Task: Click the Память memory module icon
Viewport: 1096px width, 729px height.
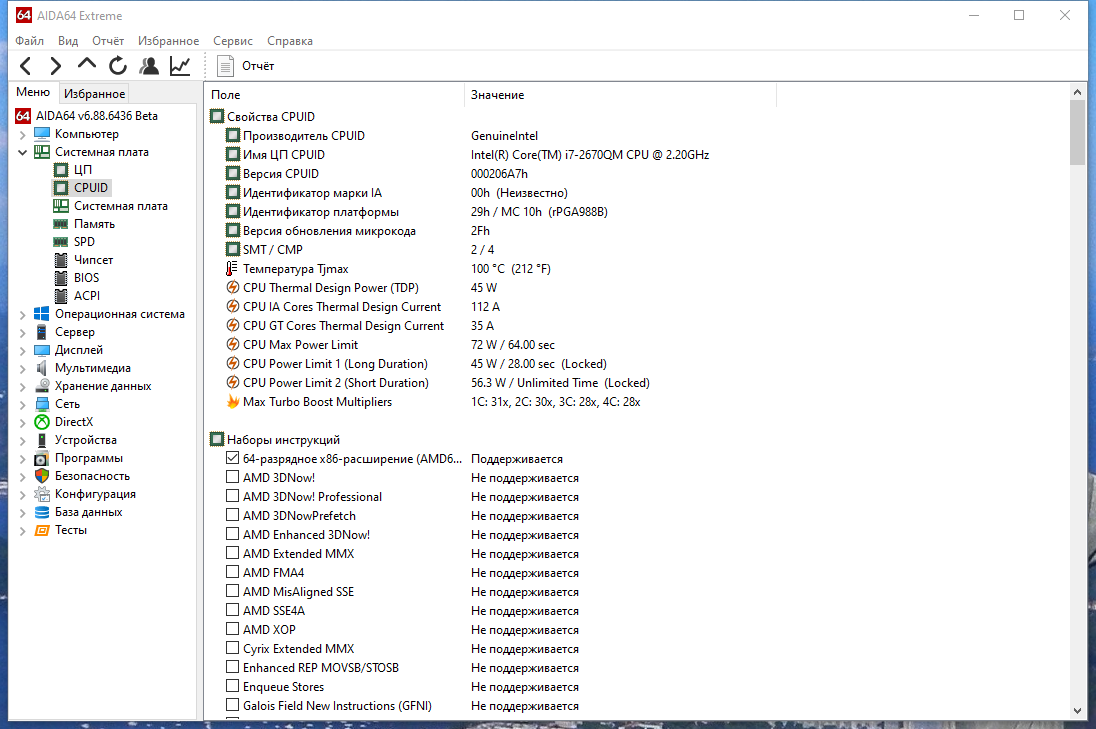Action: click(61, 224)
